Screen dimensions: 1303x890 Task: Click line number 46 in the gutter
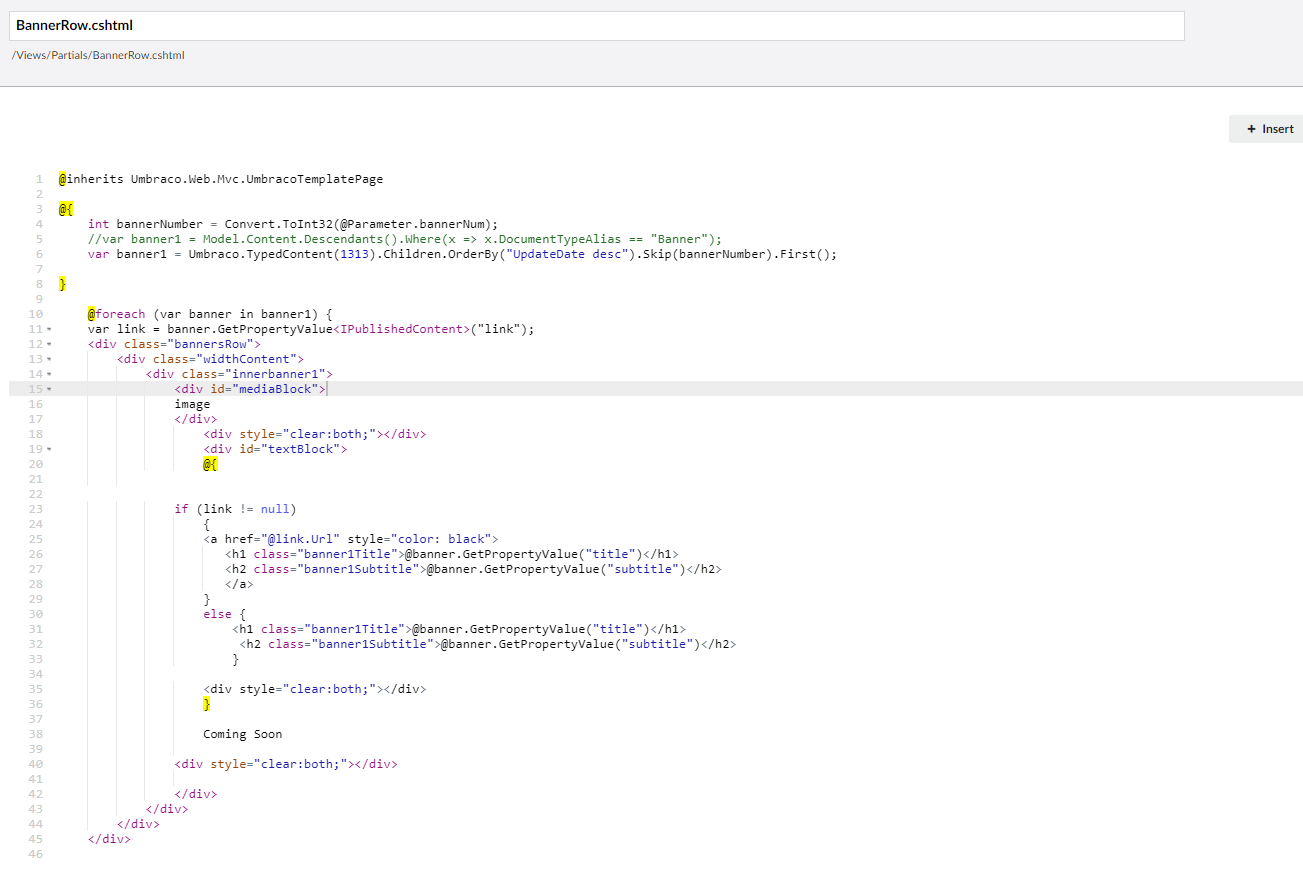36,854
